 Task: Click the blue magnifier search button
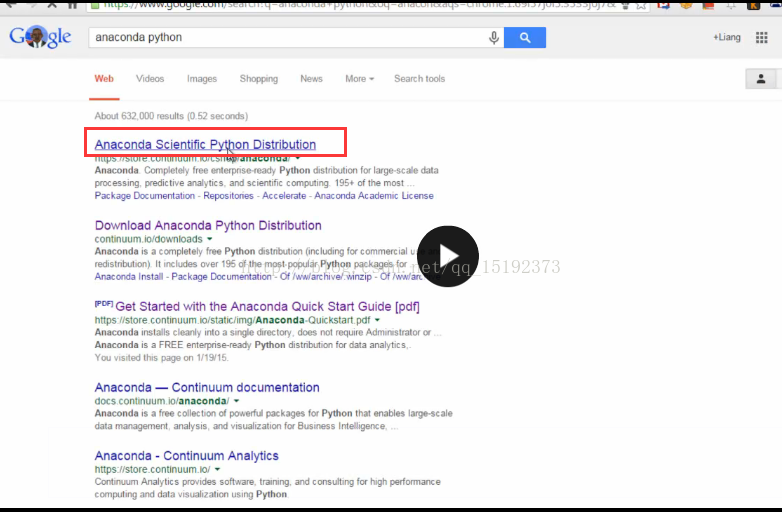tap(525, 37)
